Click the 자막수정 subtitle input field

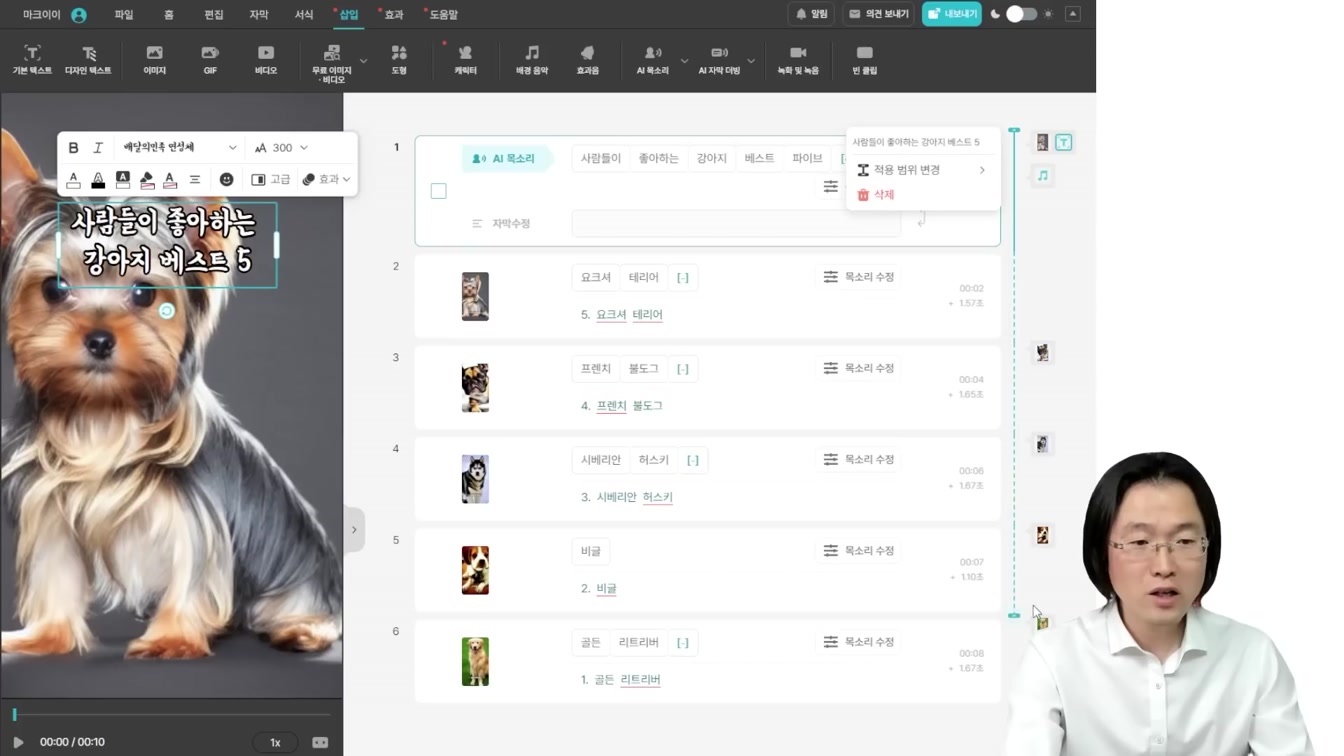(736, 224)
